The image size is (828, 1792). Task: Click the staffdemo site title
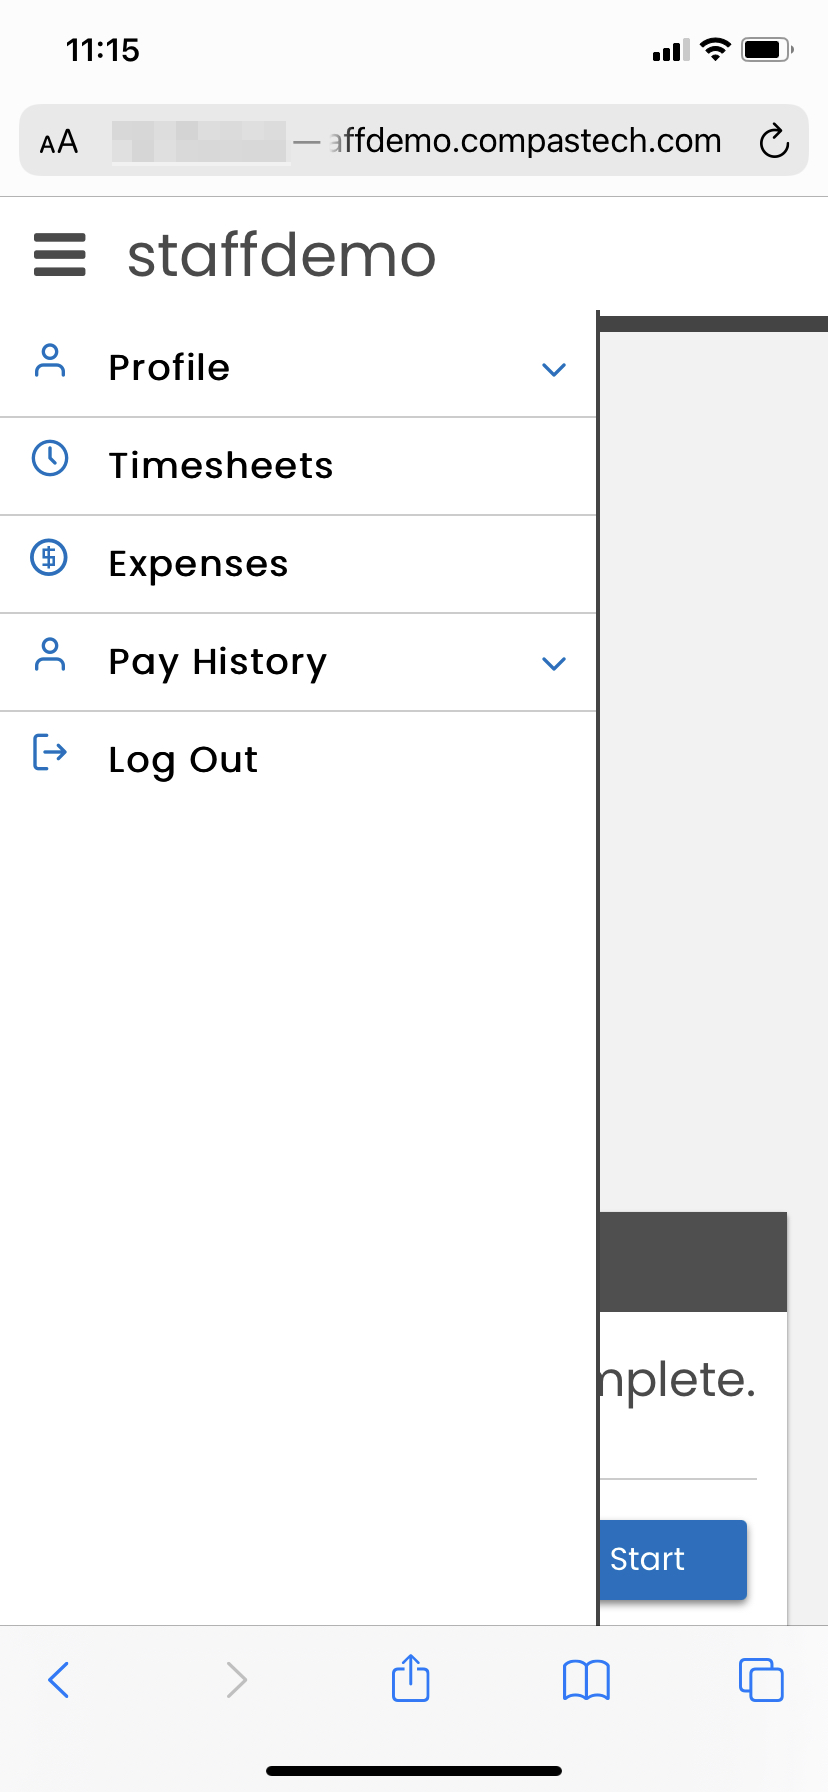tap(282, 255)
